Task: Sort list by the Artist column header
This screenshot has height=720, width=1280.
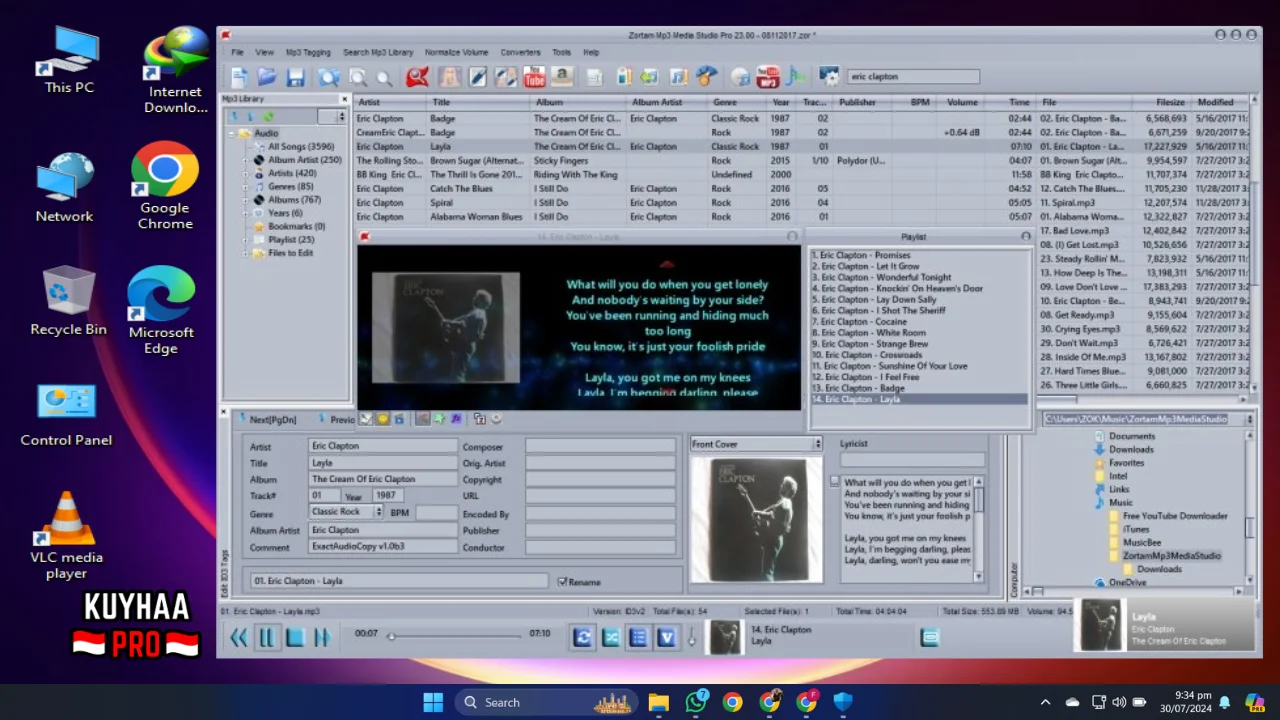Action: (x=391, y=102)
